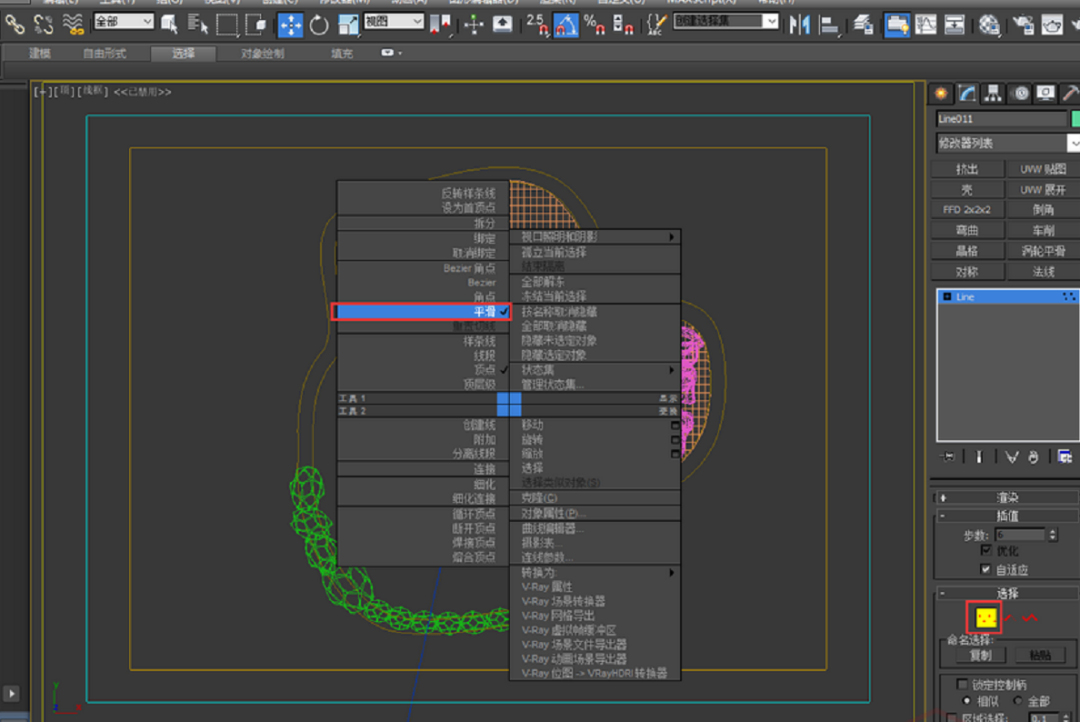Open the Utilities hammer panel tab
This screenshot has height=722, width=1080.
[x=1070, y=93]
